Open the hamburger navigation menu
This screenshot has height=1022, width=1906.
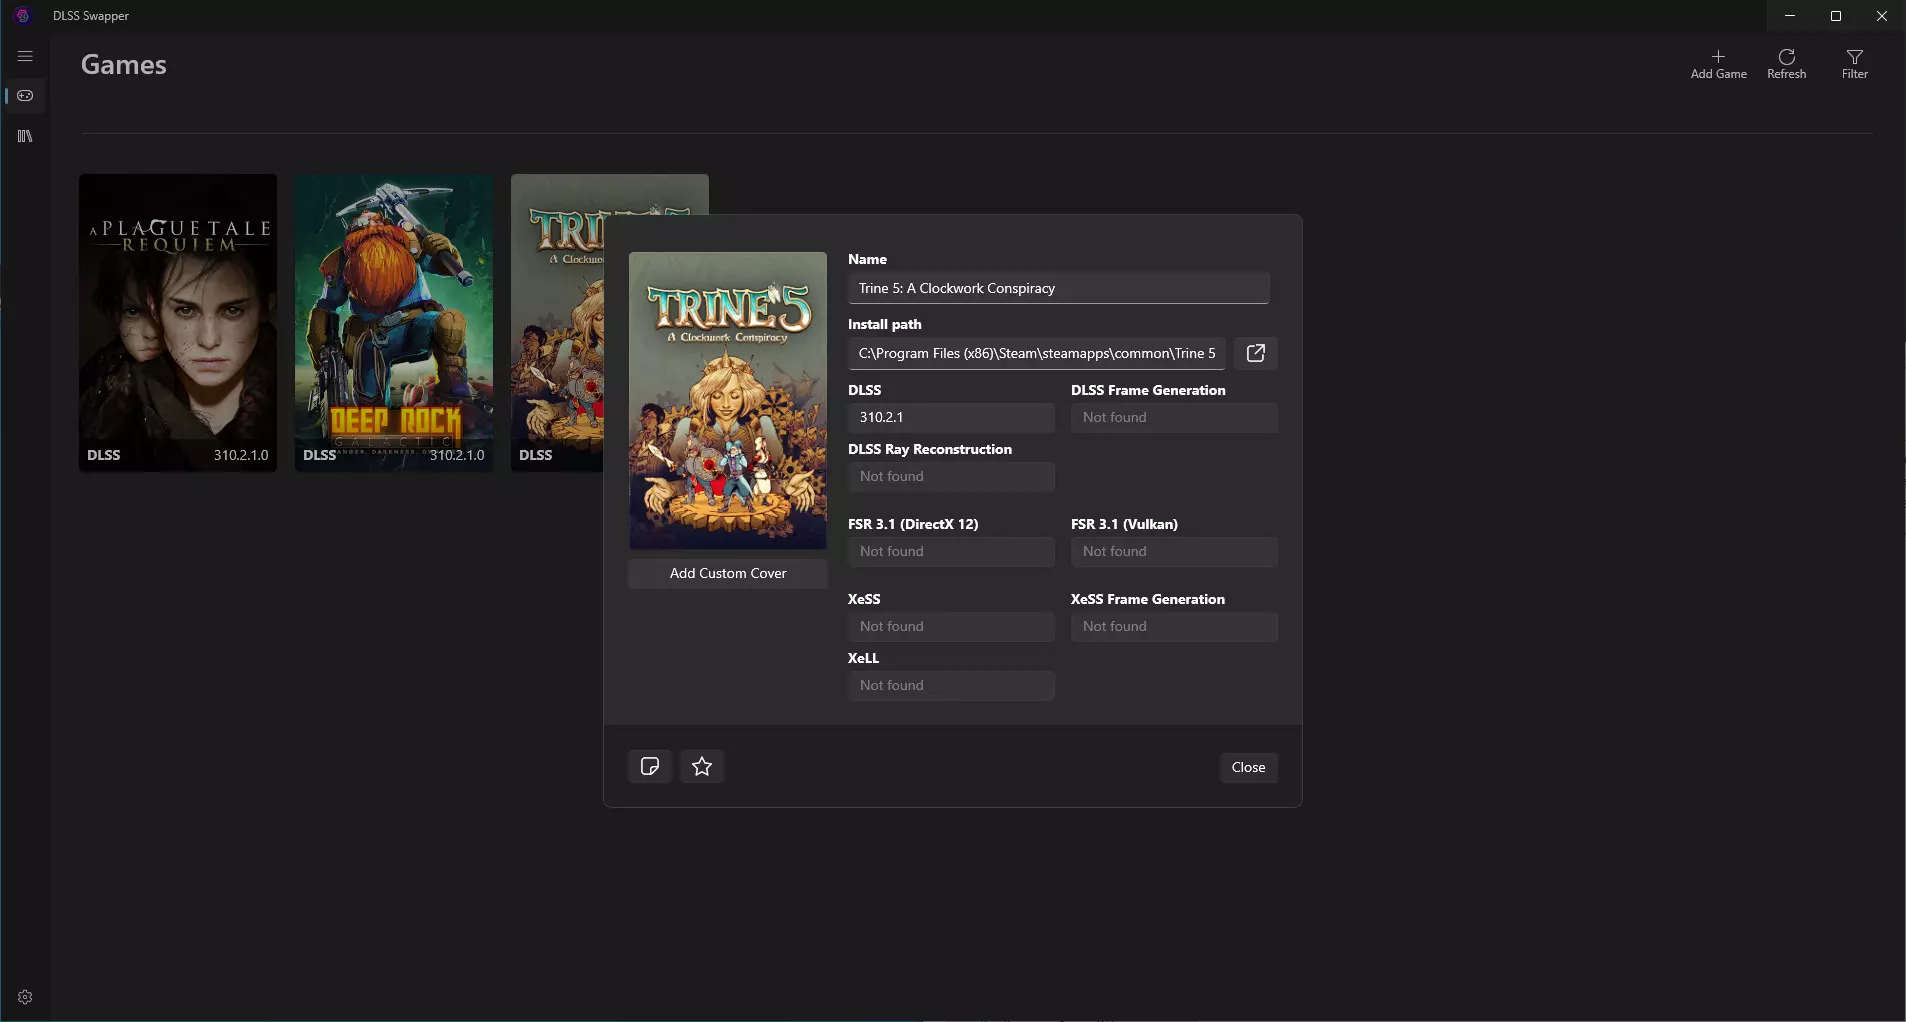click(25, 56)
